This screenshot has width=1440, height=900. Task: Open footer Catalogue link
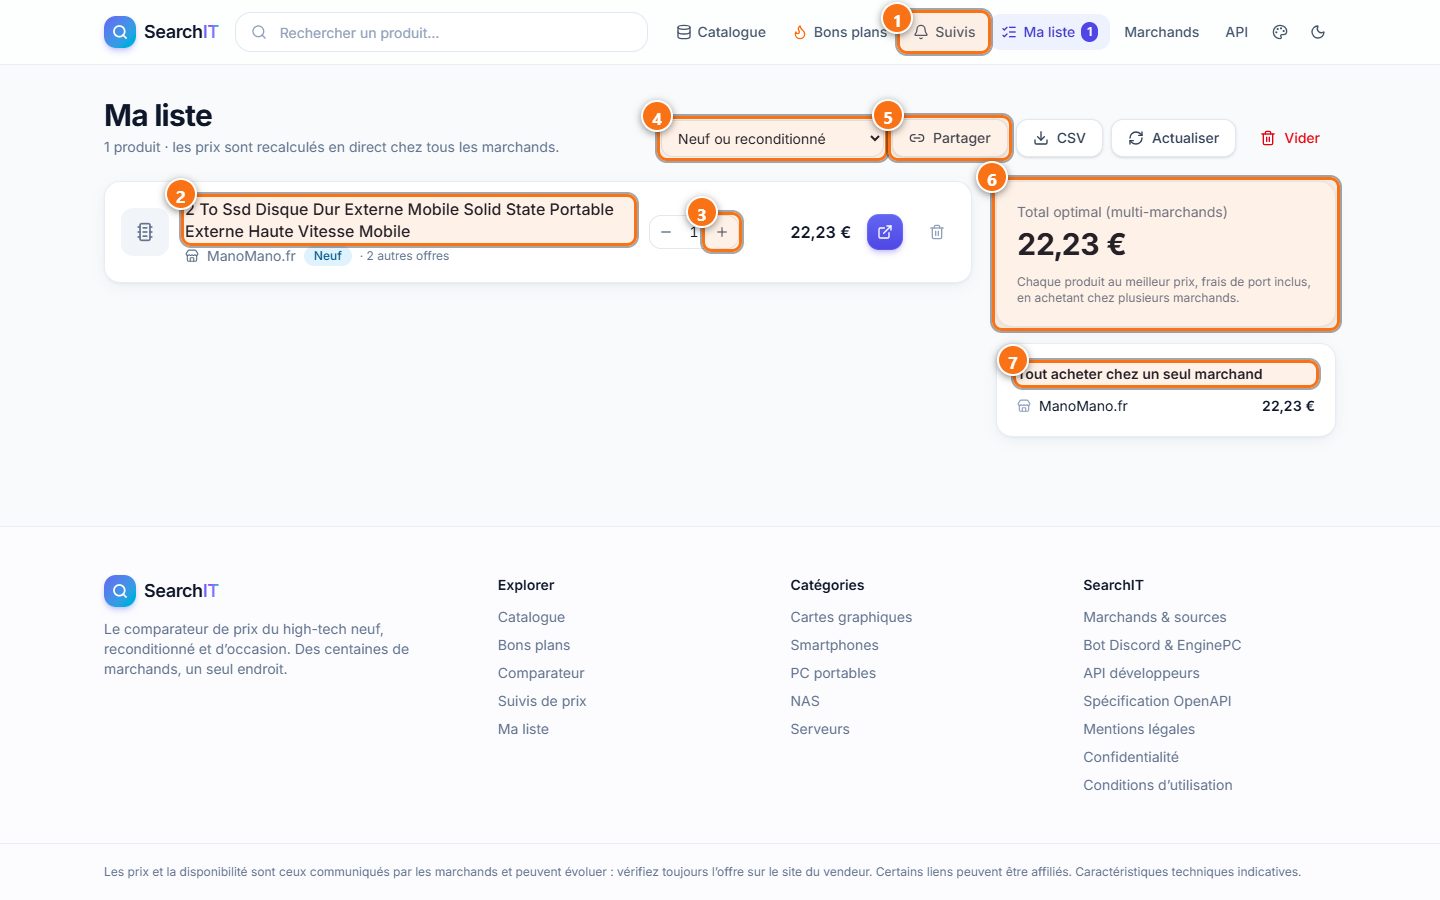[x=531, y=617]
